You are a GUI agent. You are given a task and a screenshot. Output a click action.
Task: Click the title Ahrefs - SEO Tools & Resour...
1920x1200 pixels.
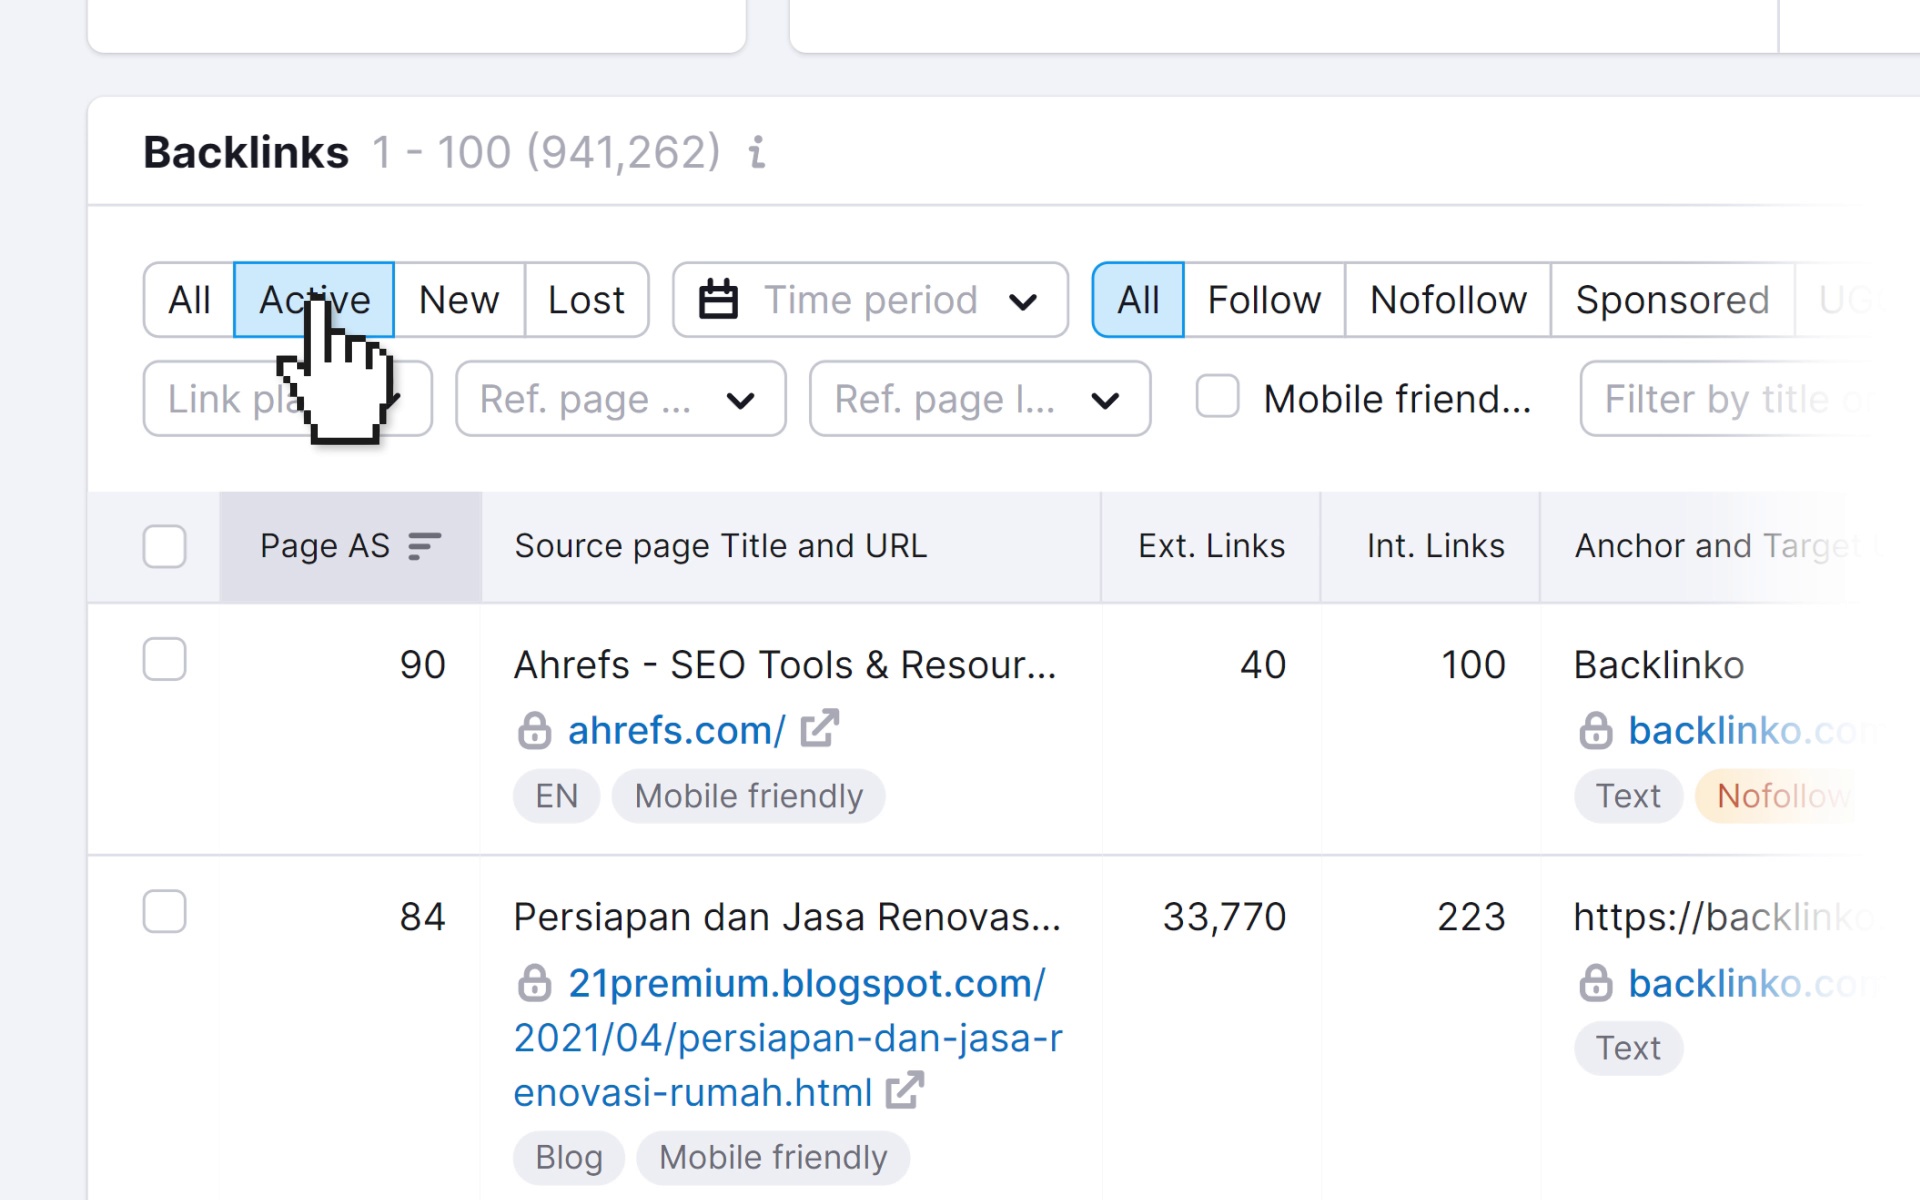point(785,665)
